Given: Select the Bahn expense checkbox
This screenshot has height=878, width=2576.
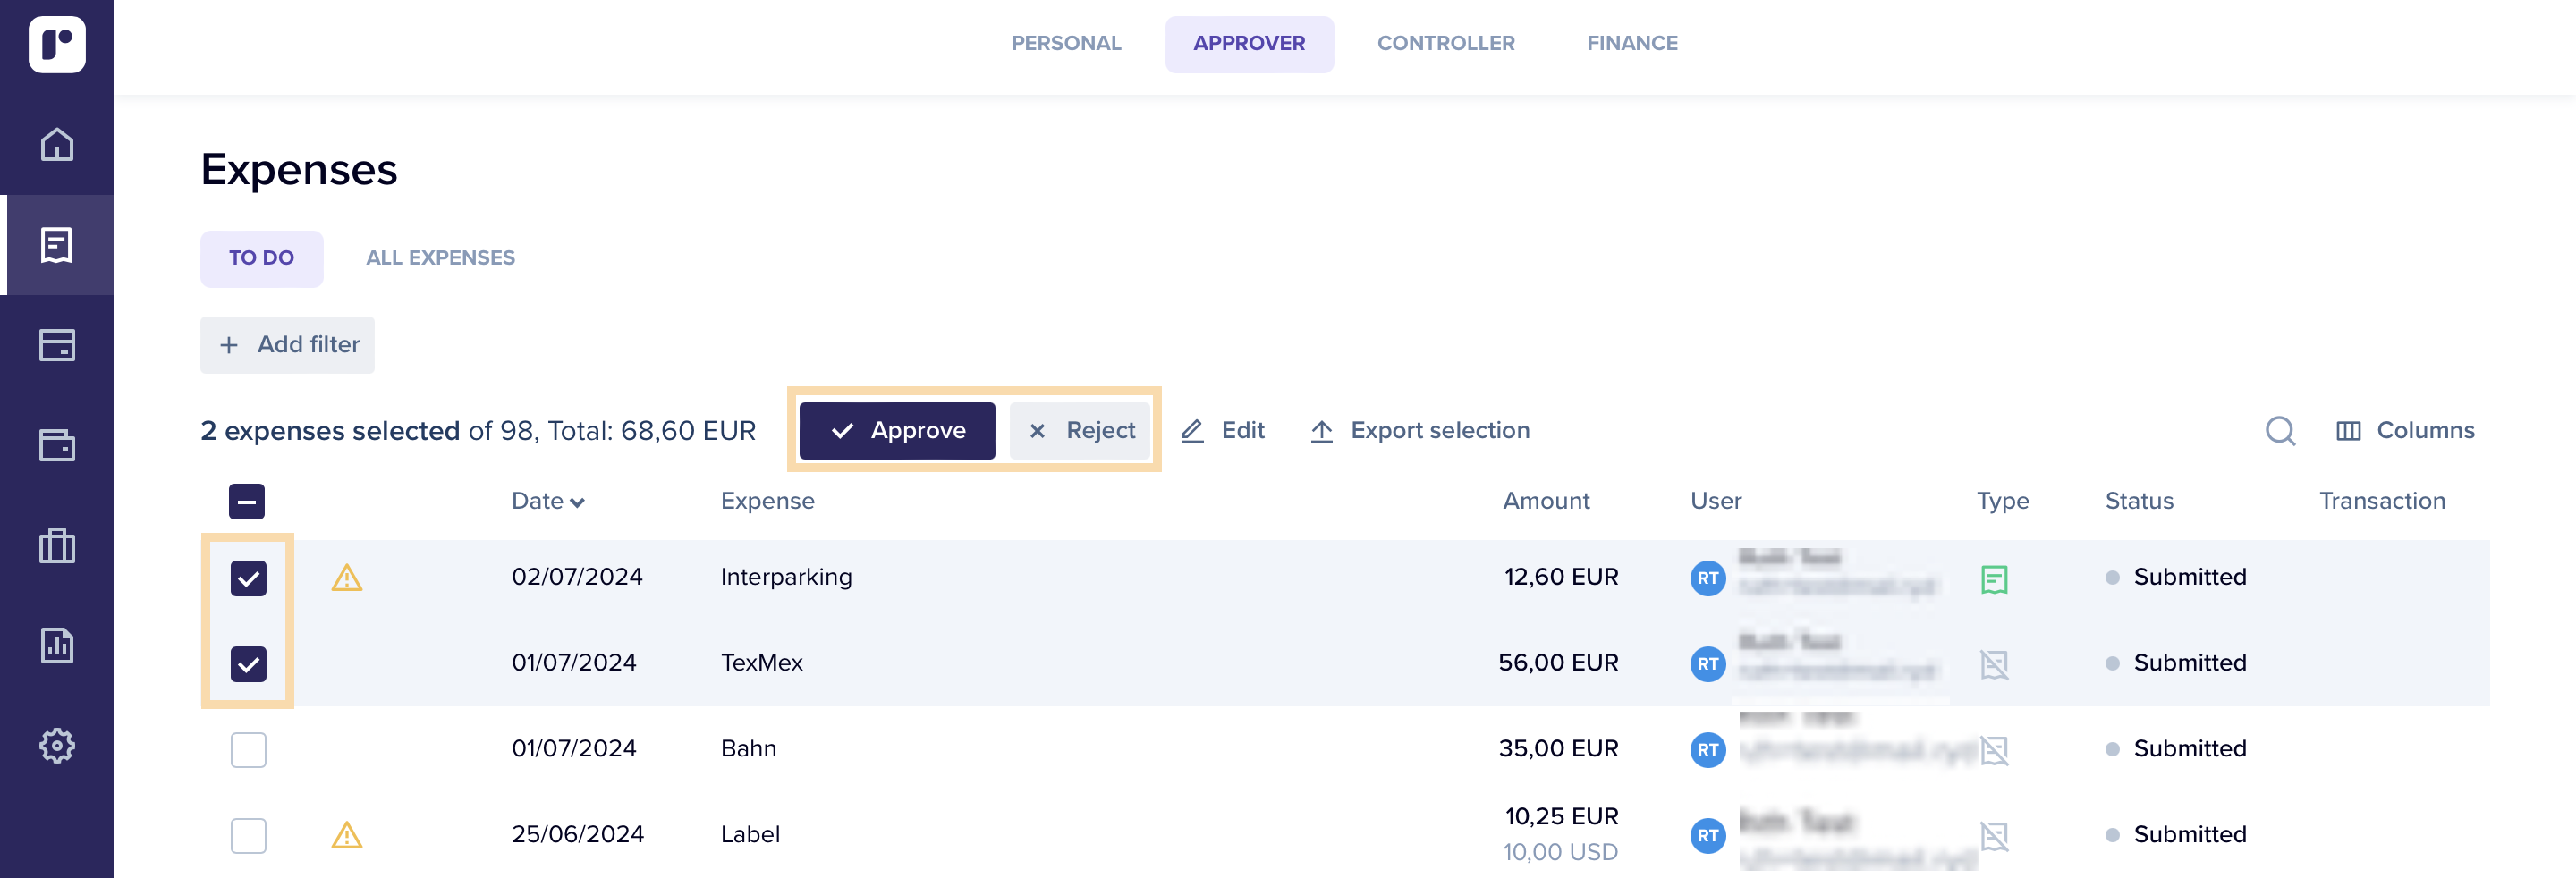Looking at the screenshot, I should pyautogui.click(x=248, y=748).
